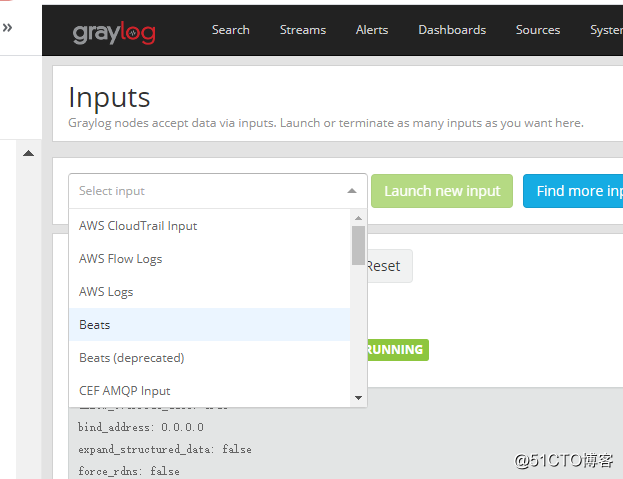Click the Reset button
The height and width of the screenshot is (479, 623).
coord(389,266)
